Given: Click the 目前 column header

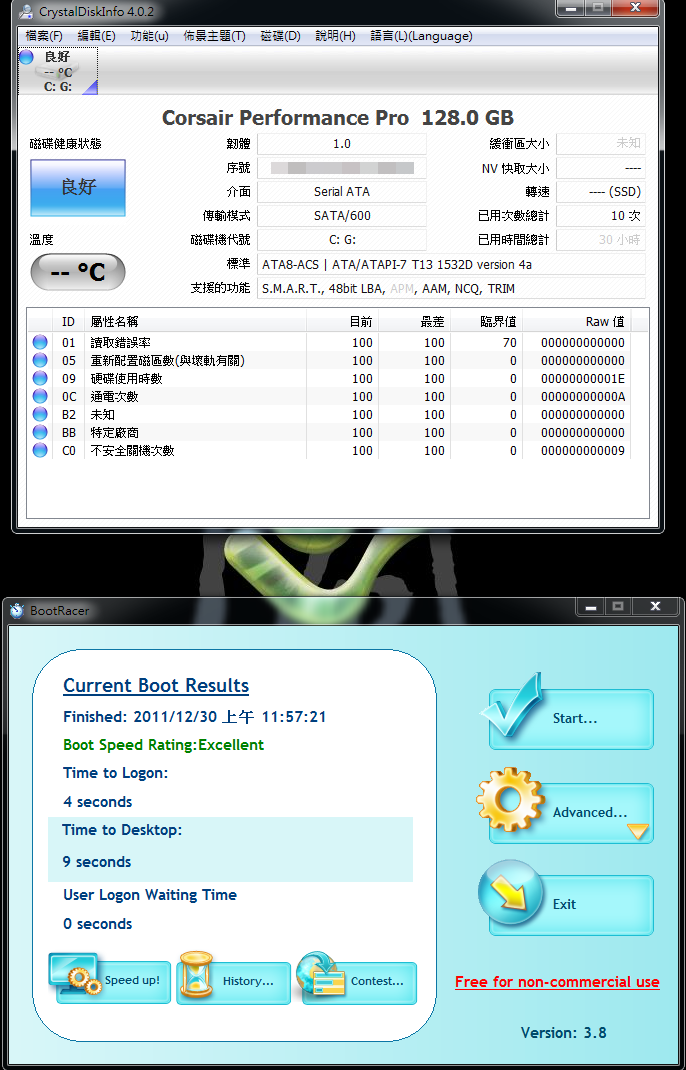Looking at the screenshot, I should (343, 321).
